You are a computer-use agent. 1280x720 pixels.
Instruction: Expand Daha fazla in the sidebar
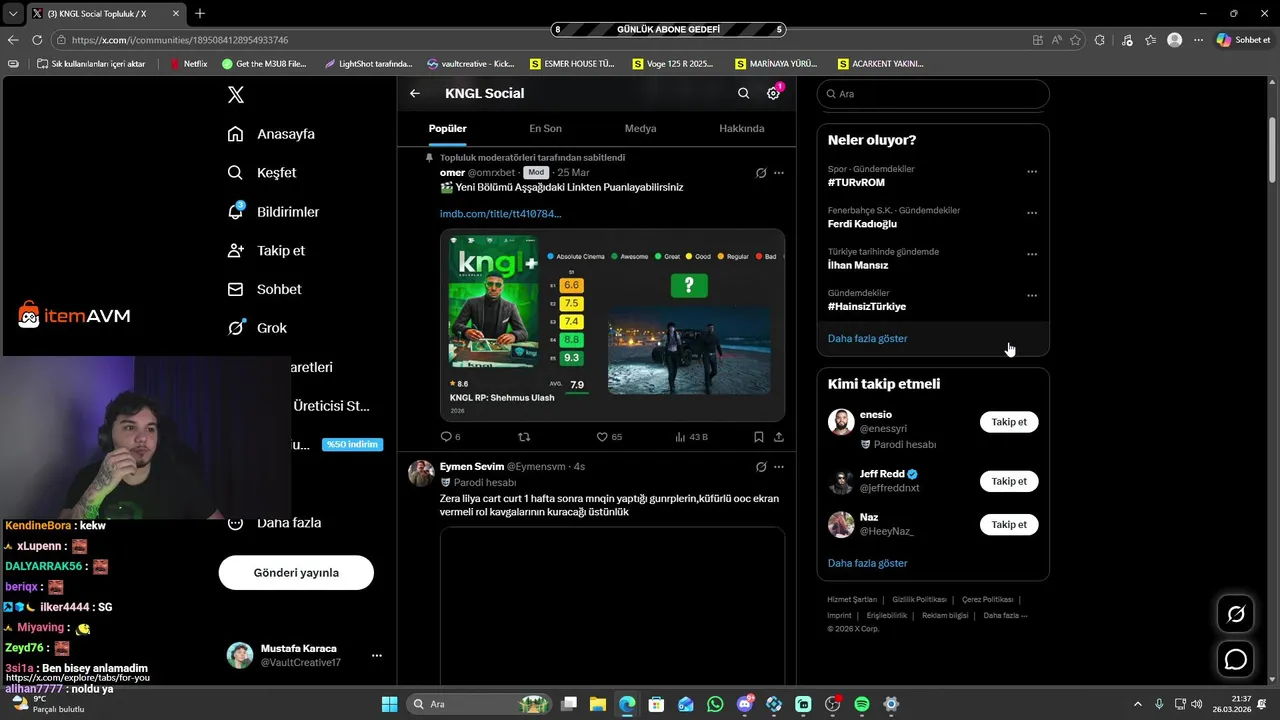click(x=274, y=523)
